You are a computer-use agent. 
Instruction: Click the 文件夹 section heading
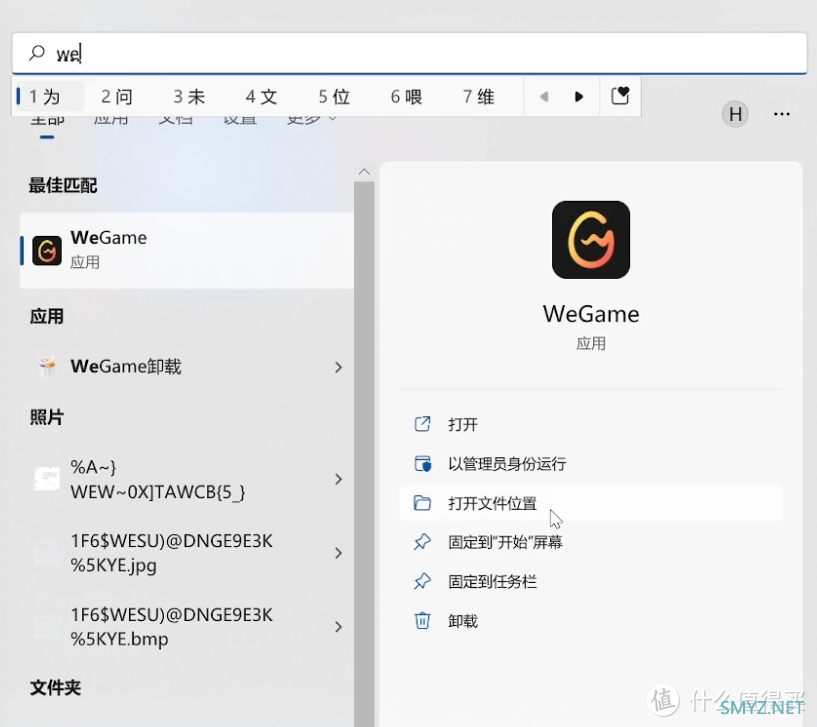55,688
